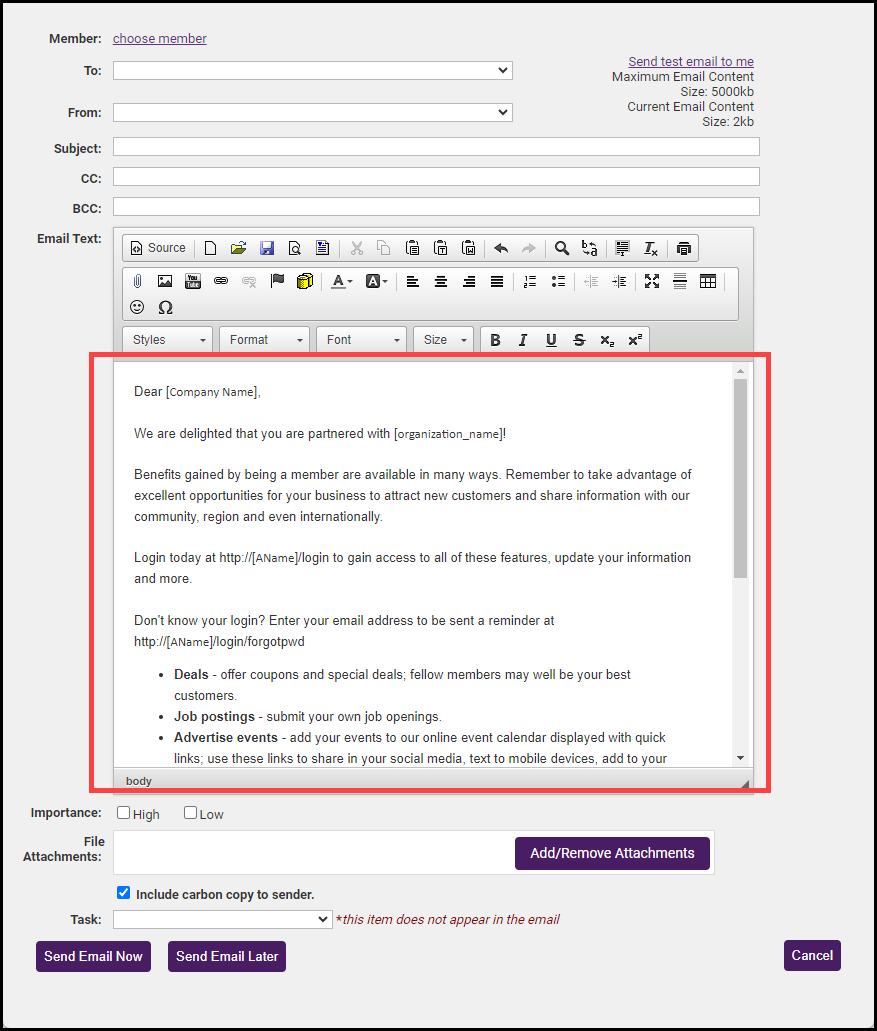The height and width of the screenshot is (1031, 877).
Task: Toggle Bold formatting
Action: pos(496,340)
